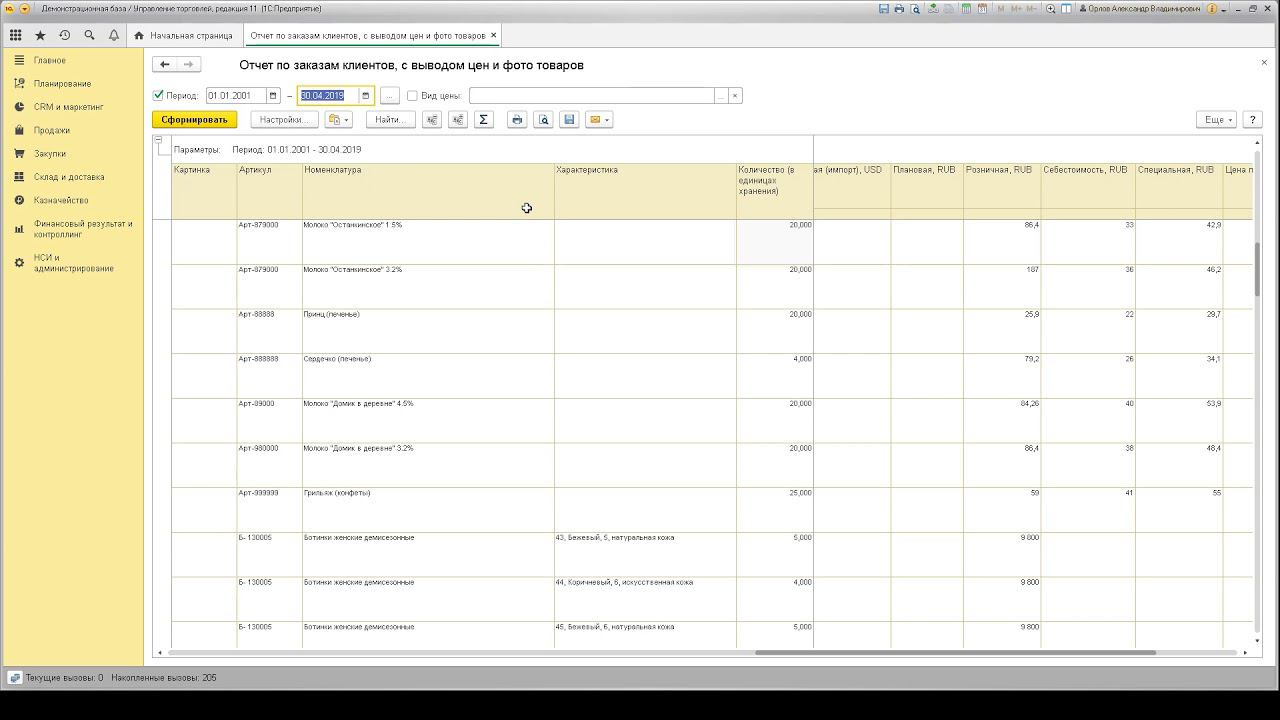This screenshot has height=720, width=1280.
Task: Open the report variants dropdown
Action: point(339,120)
